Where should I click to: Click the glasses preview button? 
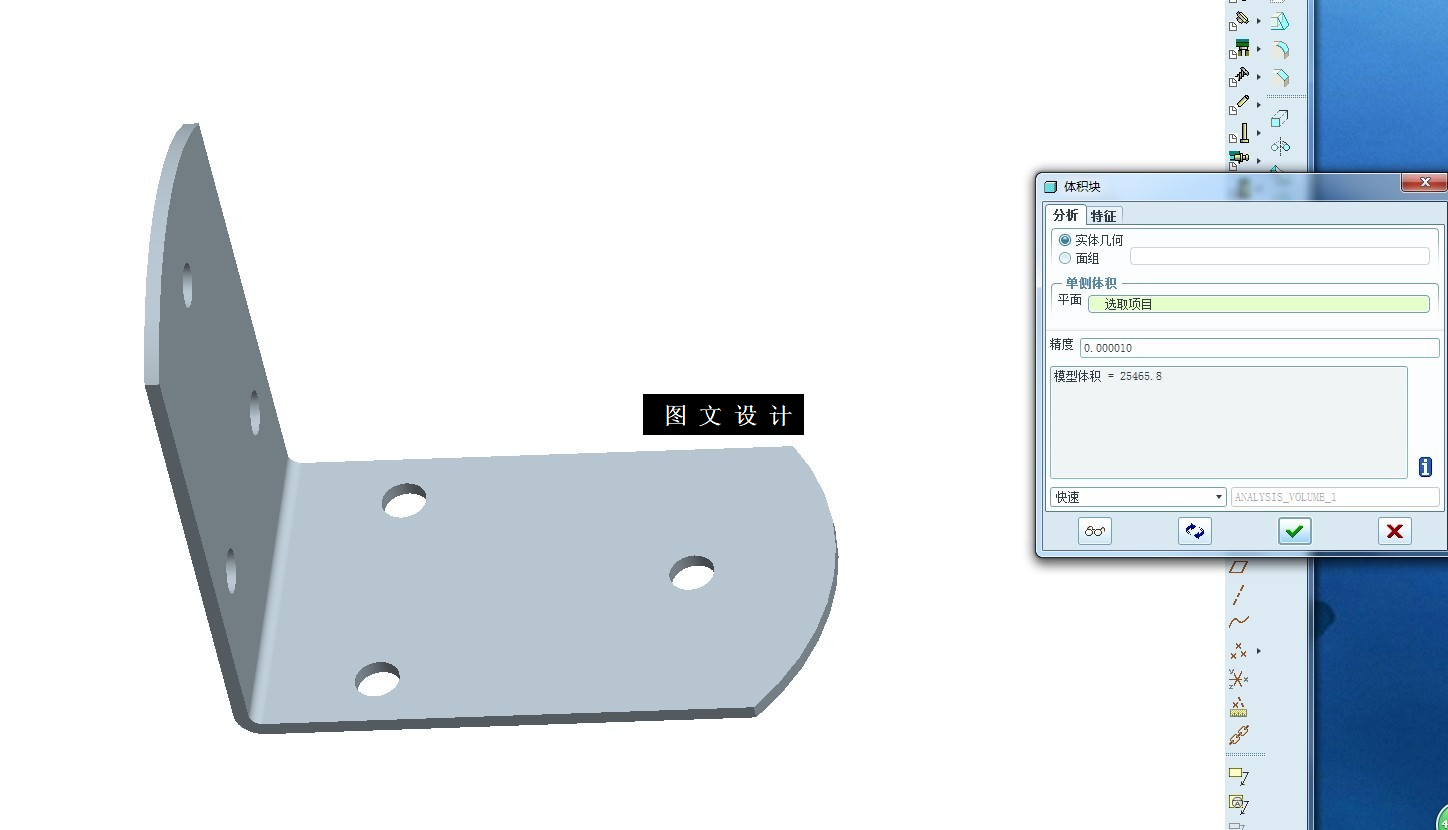[1095, 531]
